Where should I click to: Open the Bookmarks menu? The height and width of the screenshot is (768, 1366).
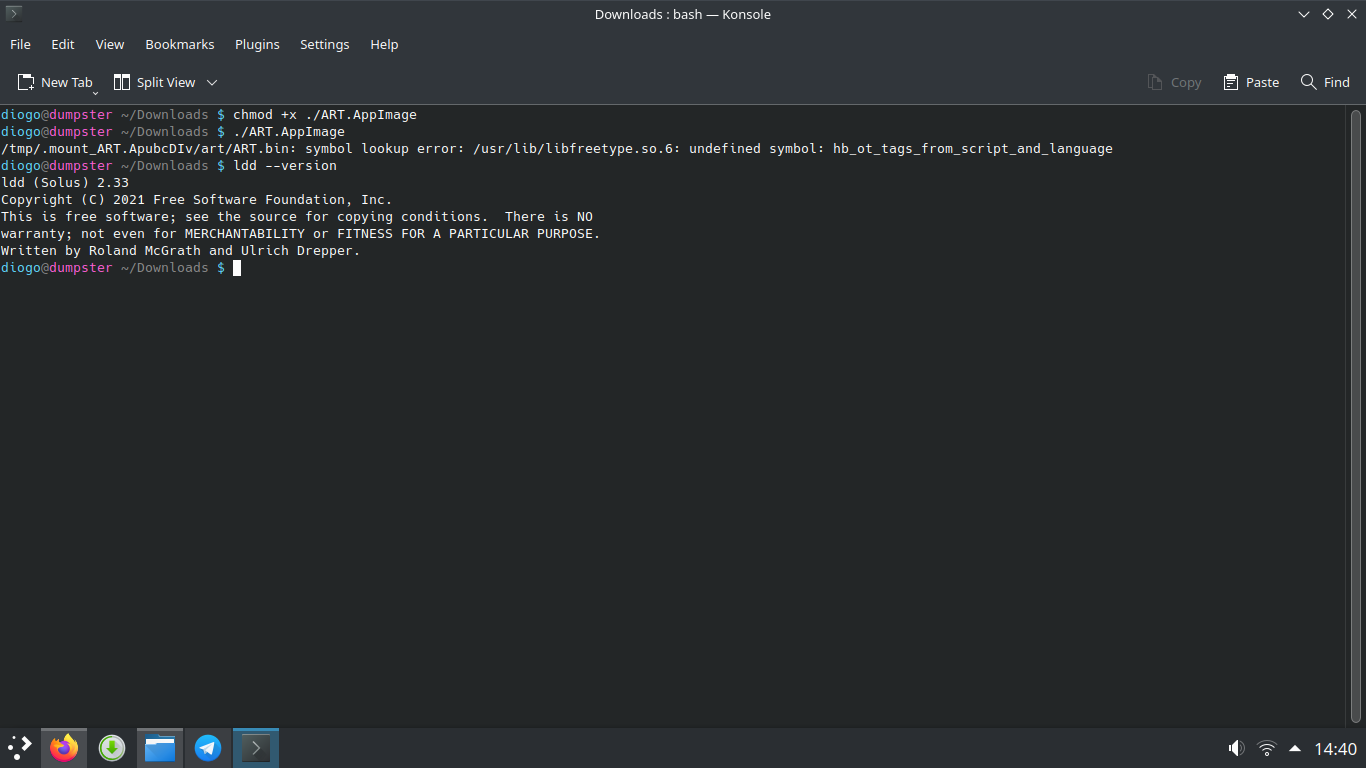click(180, 44)
